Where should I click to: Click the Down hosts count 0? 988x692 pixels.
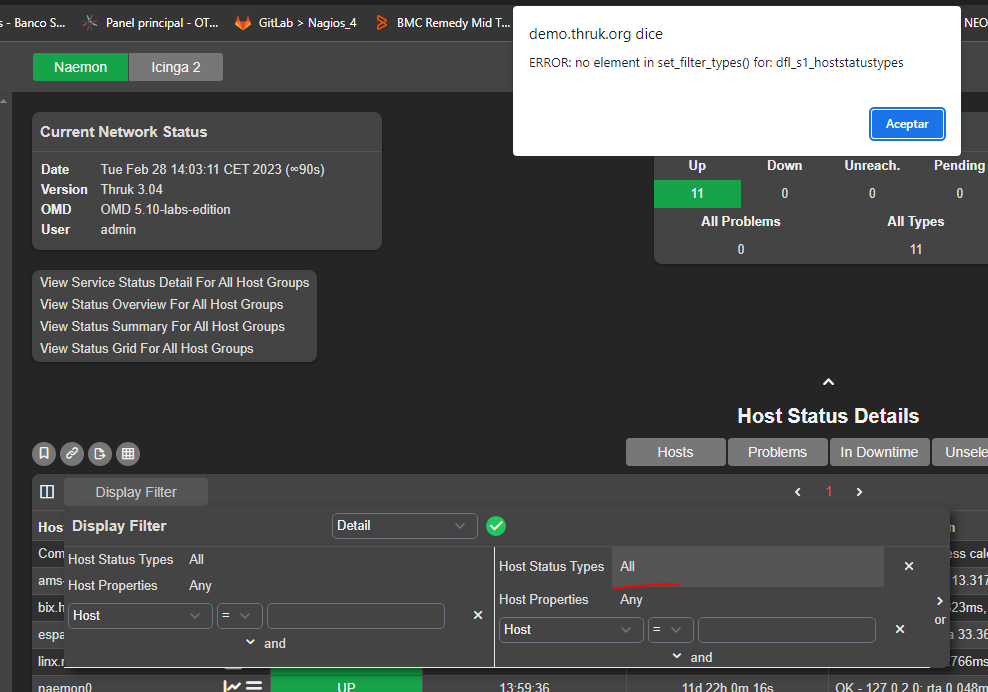pyautogui.click(x=784, y=193)
